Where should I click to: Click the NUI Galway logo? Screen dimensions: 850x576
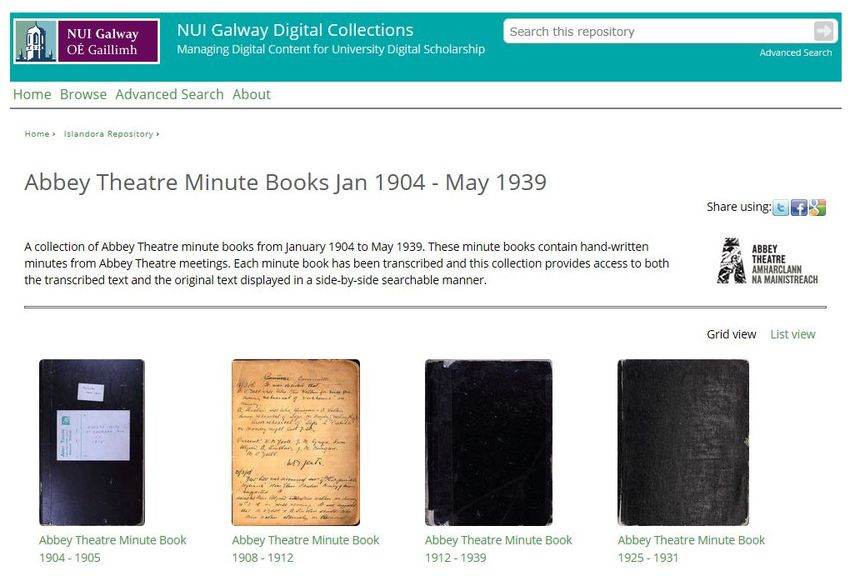click(87, 41)
